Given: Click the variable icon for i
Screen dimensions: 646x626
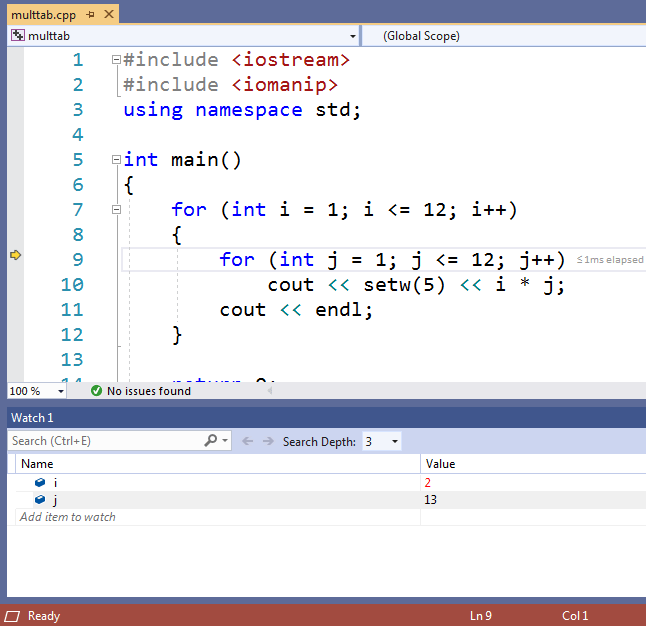Looking at the screenshot, I should point(40,482).
